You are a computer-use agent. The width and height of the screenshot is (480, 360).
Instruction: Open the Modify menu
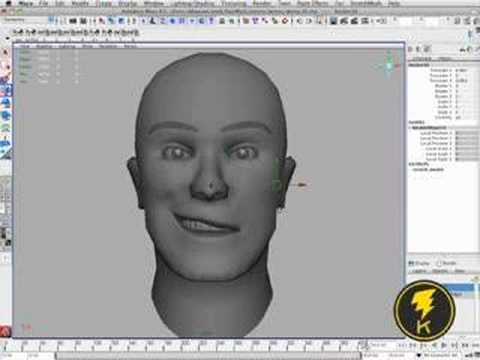click(80, 4)
